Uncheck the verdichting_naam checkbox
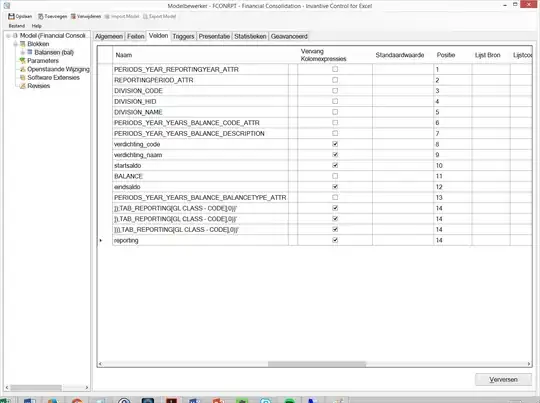Screen dimensions: 540x403 click(335, 155)
